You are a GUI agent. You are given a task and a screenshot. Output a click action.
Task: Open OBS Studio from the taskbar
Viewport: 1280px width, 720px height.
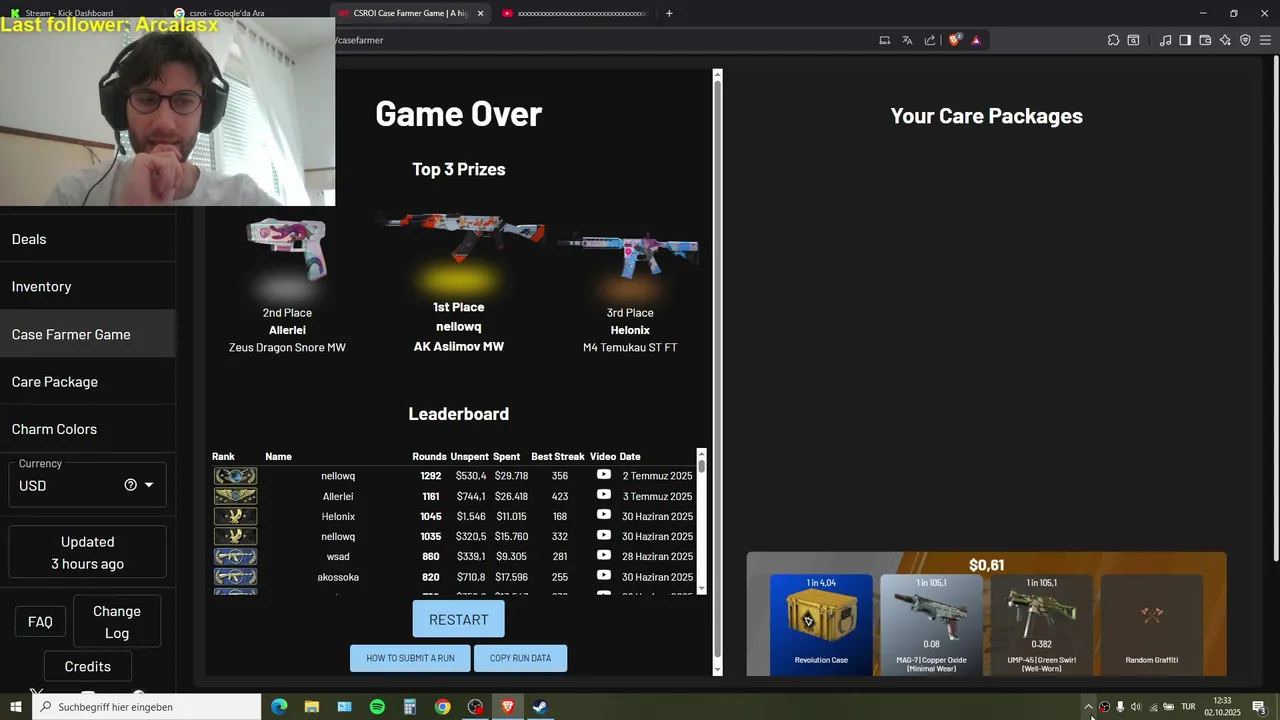[x=475, y=707]
